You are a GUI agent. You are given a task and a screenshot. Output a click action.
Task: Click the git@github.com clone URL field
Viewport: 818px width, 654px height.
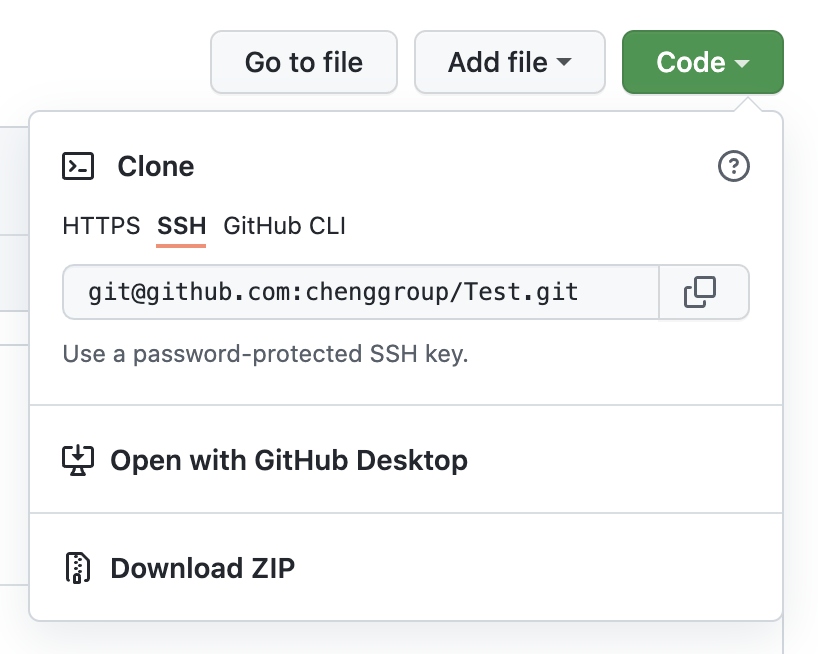(x=360, y=292)
